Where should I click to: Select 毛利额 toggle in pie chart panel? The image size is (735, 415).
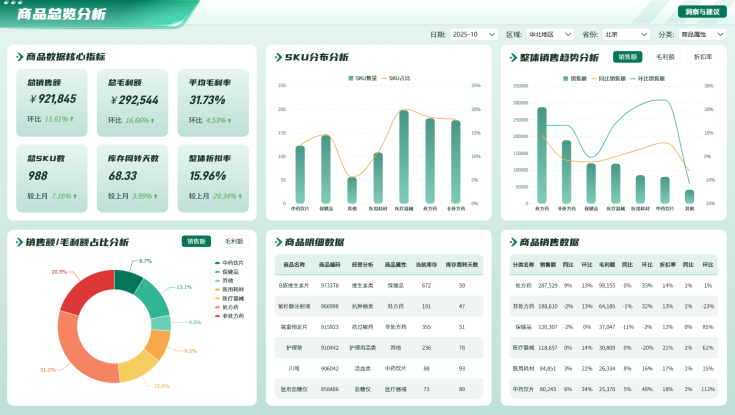234,241
